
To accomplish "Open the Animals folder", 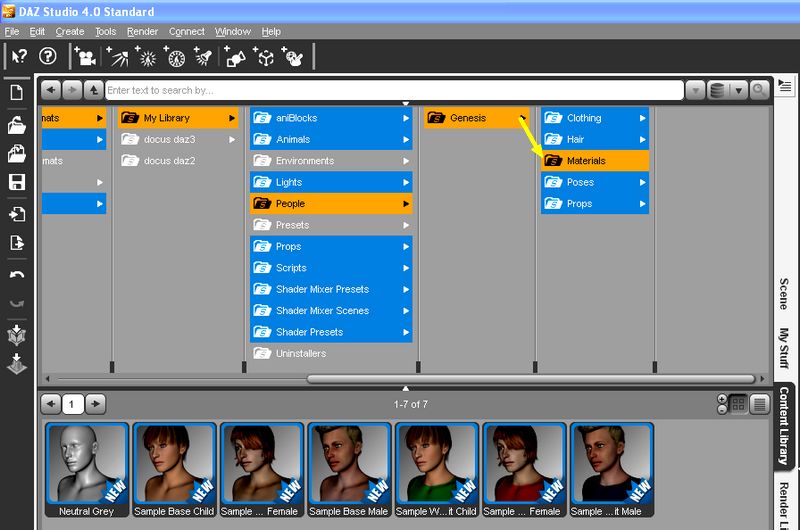I will tap(331, 139).
